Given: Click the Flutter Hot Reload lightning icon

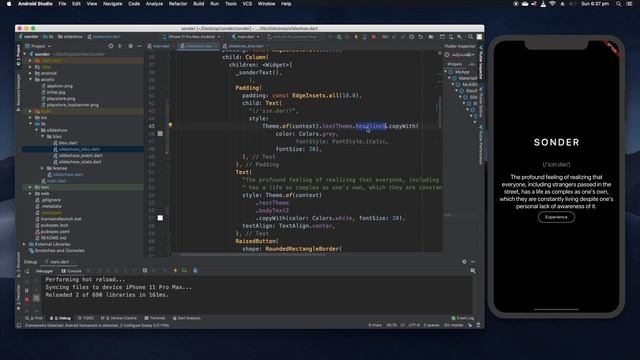Looking at the screenshot, I should click(x=356, y=37).
